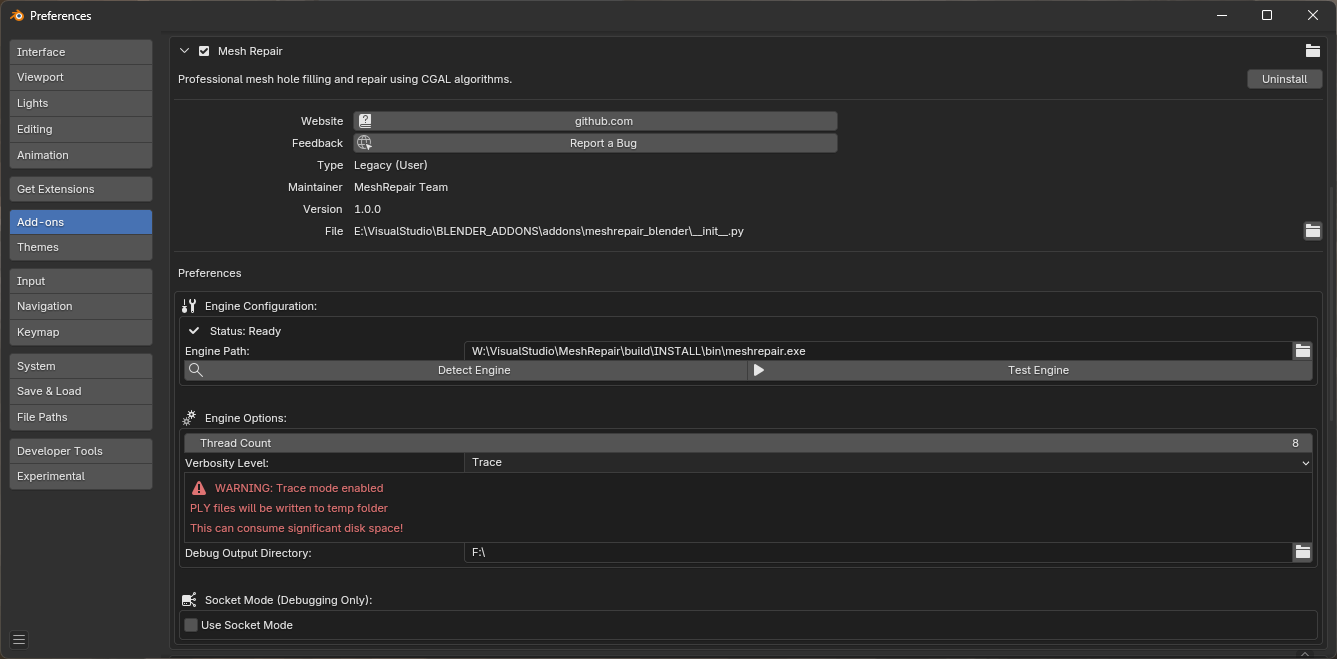Screen dimensions: 1337x659
Task: Click inside the Engine Path text field
Action: coord(880,350)
